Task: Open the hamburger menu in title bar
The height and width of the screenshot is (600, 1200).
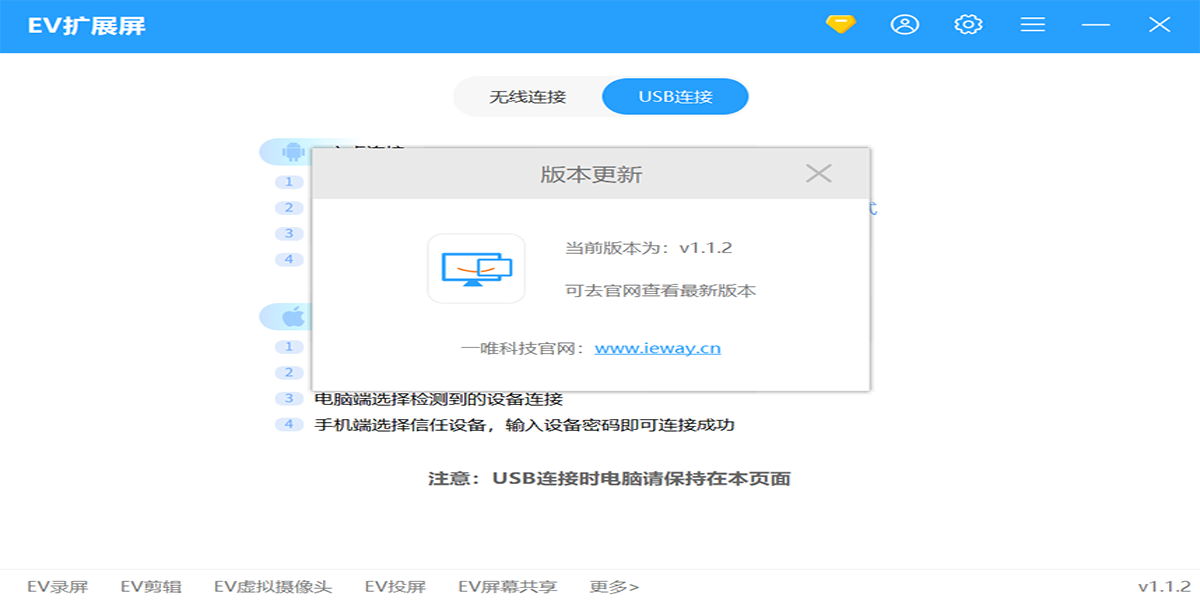Action: point(1033,25)
